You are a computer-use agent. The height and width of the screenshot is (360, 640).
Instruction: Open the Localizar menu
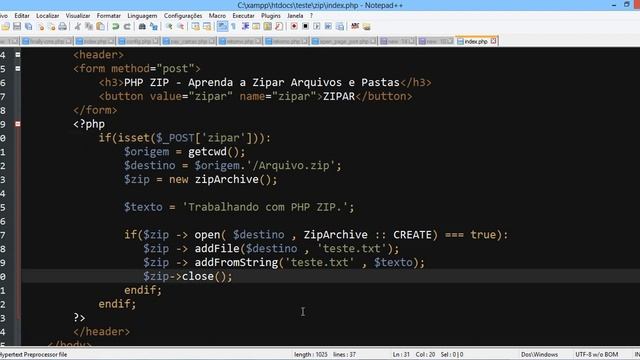point(47,16)
